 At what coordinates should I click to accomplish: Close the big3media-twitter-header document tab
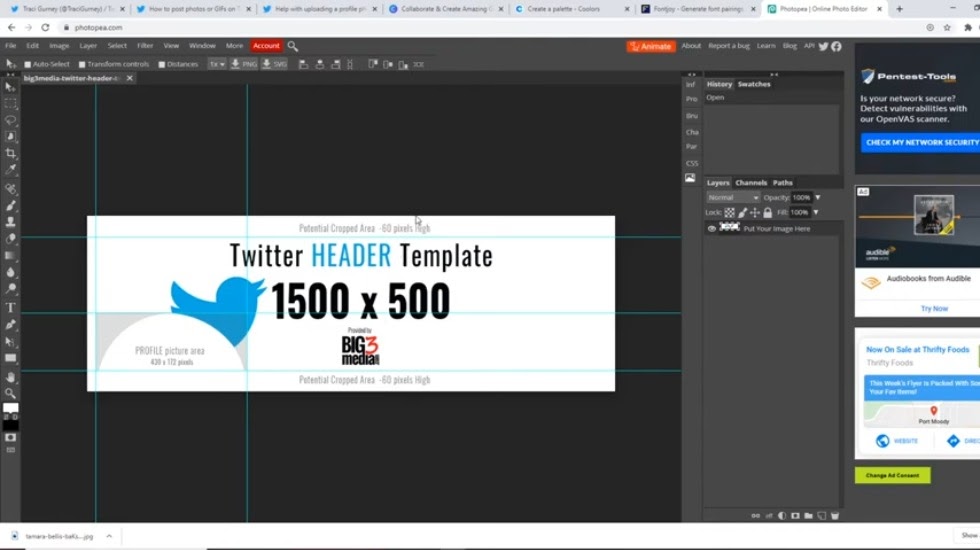pyautogui.click(x=129, y=78)
